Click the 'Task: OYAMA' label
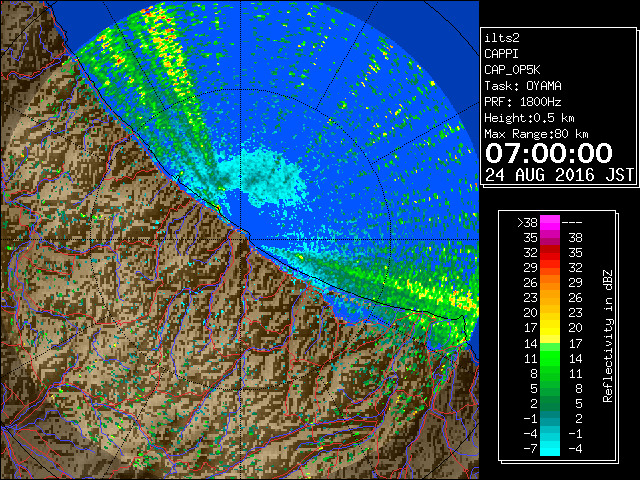 522,86
